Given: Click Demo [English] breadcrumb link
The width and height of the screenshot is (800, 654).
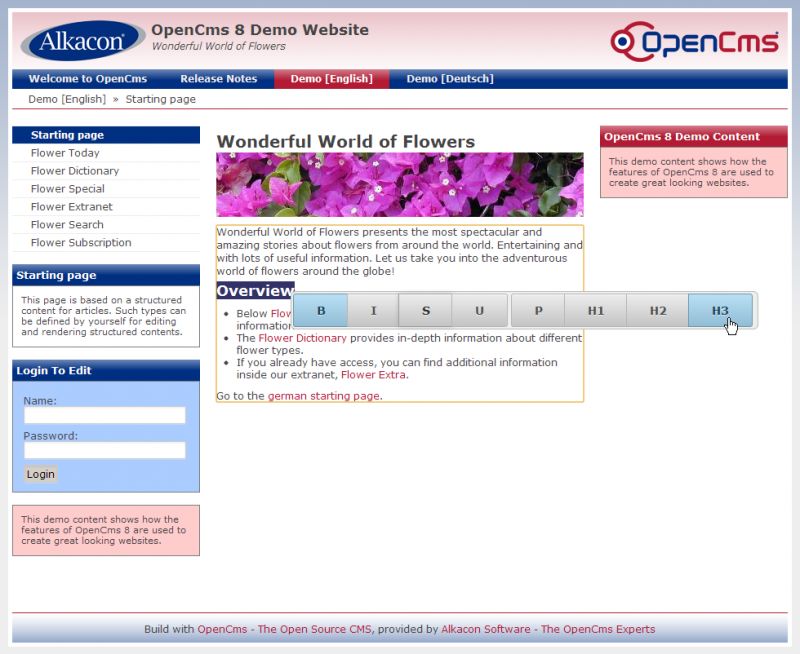Looking at the screenshot, I should [67, 99].
